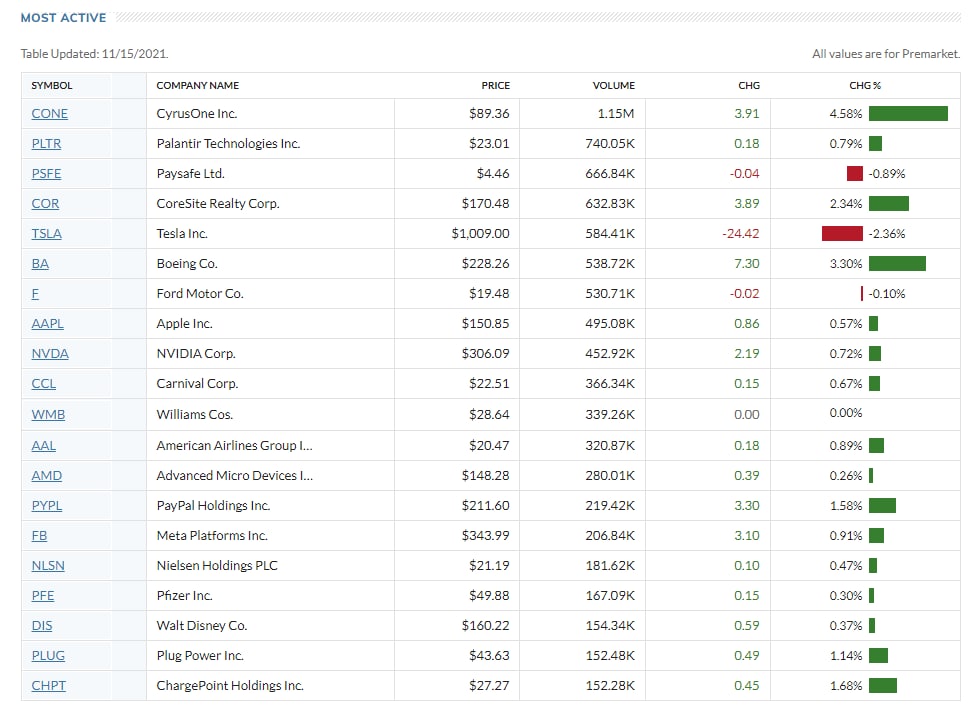
Task: Open the AAPL ticker link
Action: point(48,324)
